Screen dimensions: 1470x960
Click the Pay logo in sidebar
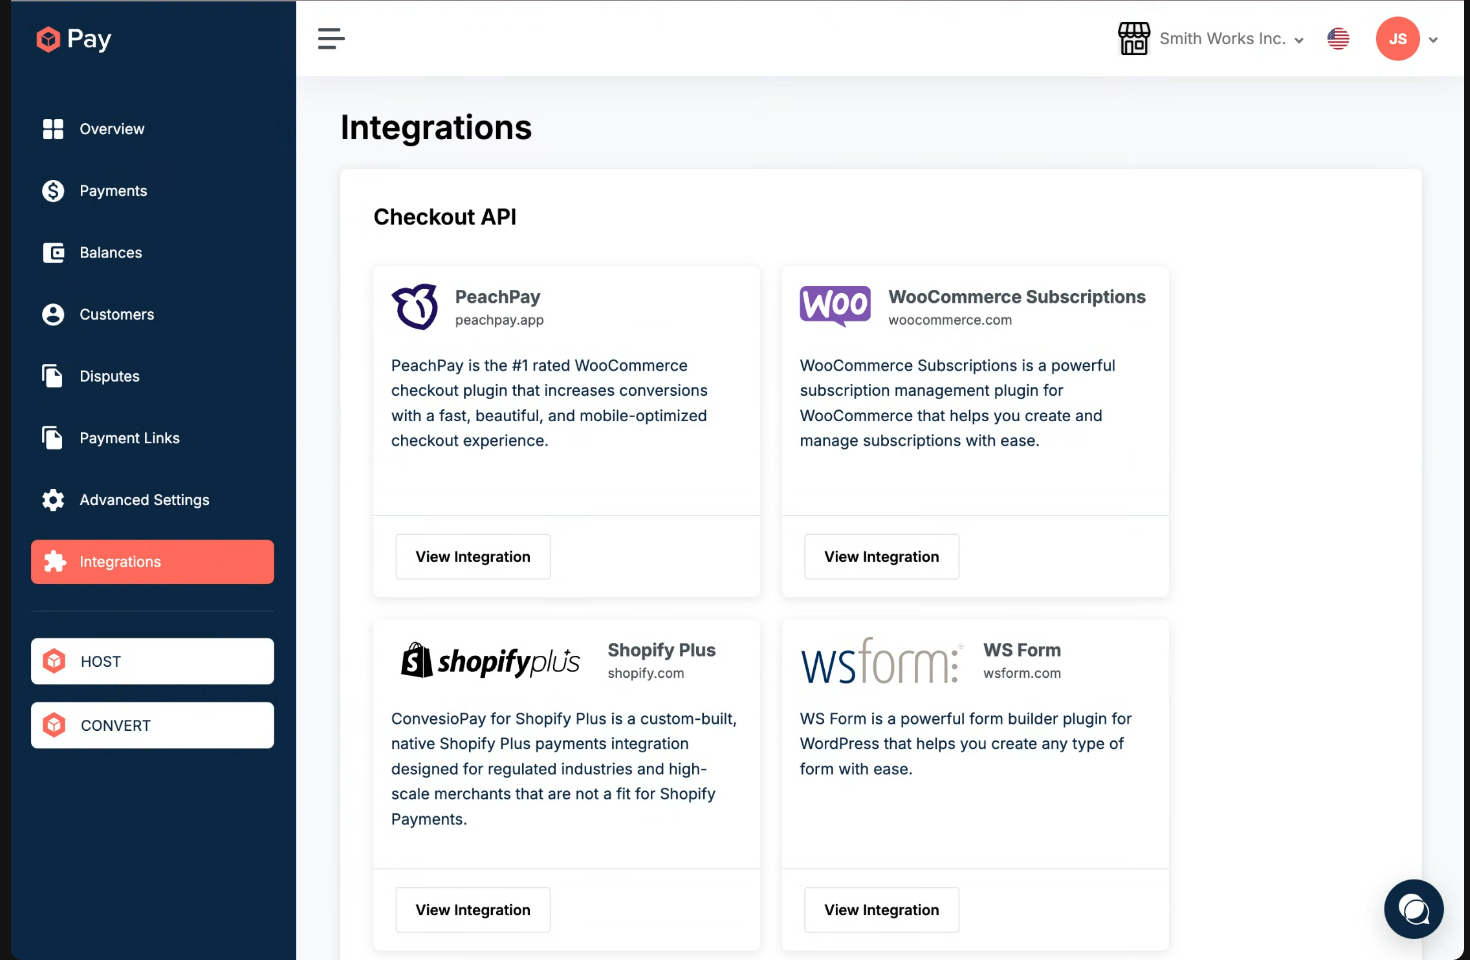[74, 39]
